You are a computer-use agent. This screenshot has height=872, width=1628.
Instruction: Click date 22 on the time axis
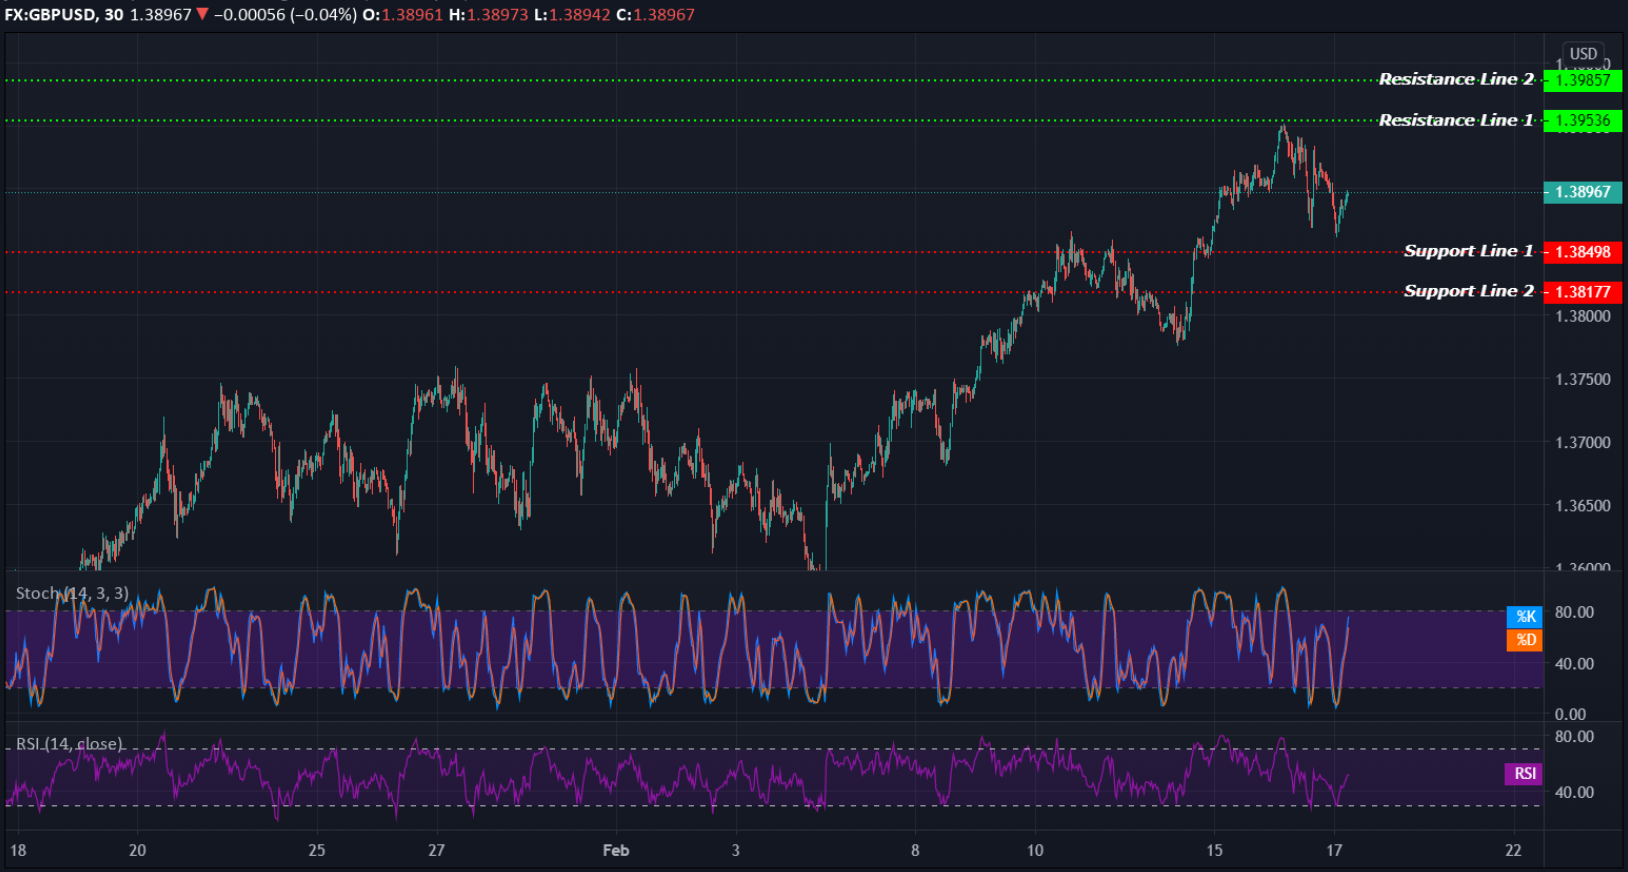1513,850
